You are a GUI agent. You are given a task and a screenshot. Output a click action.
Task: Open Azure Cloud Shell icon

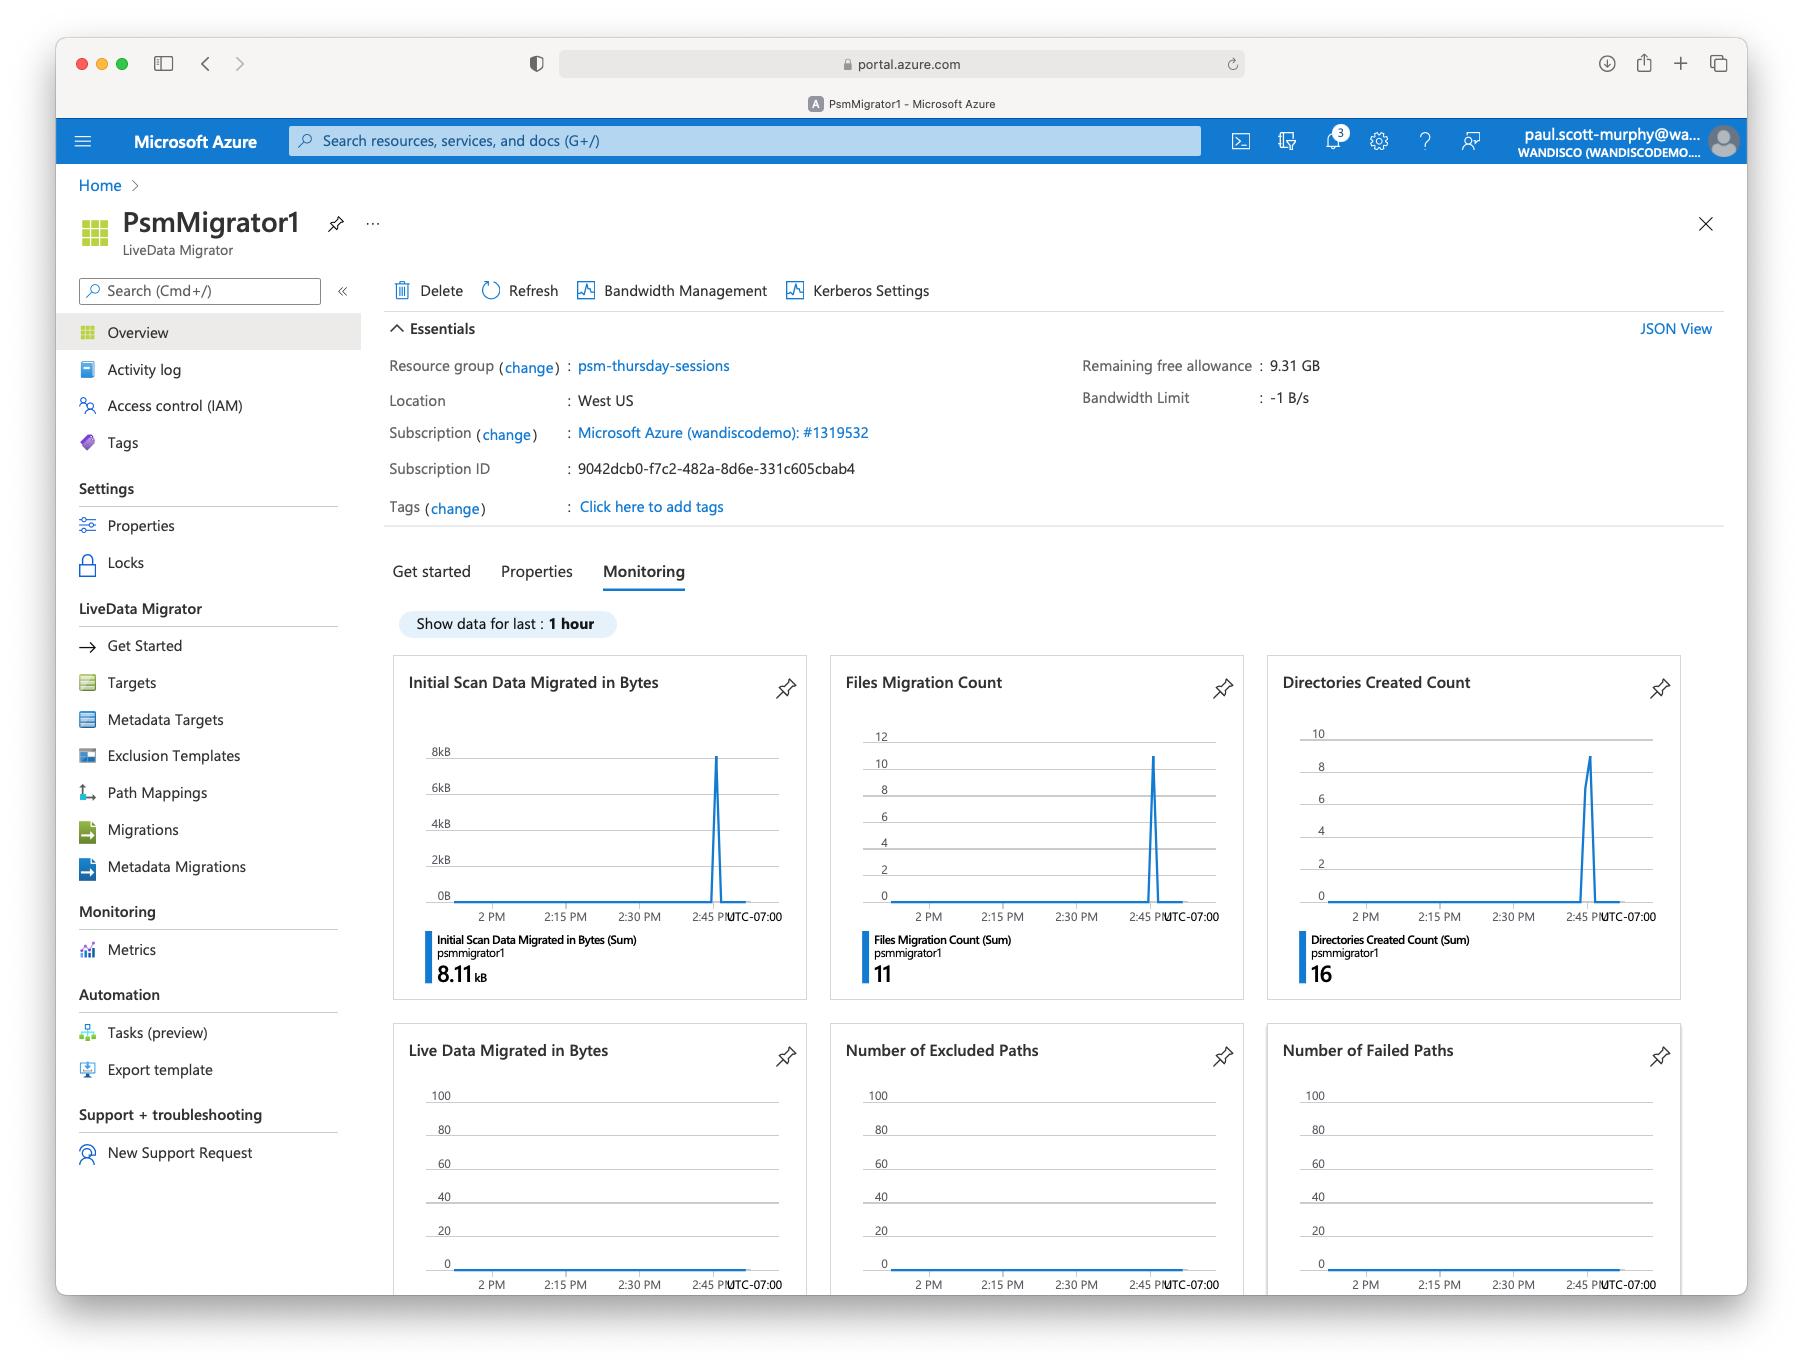(x=1240, y=141)
